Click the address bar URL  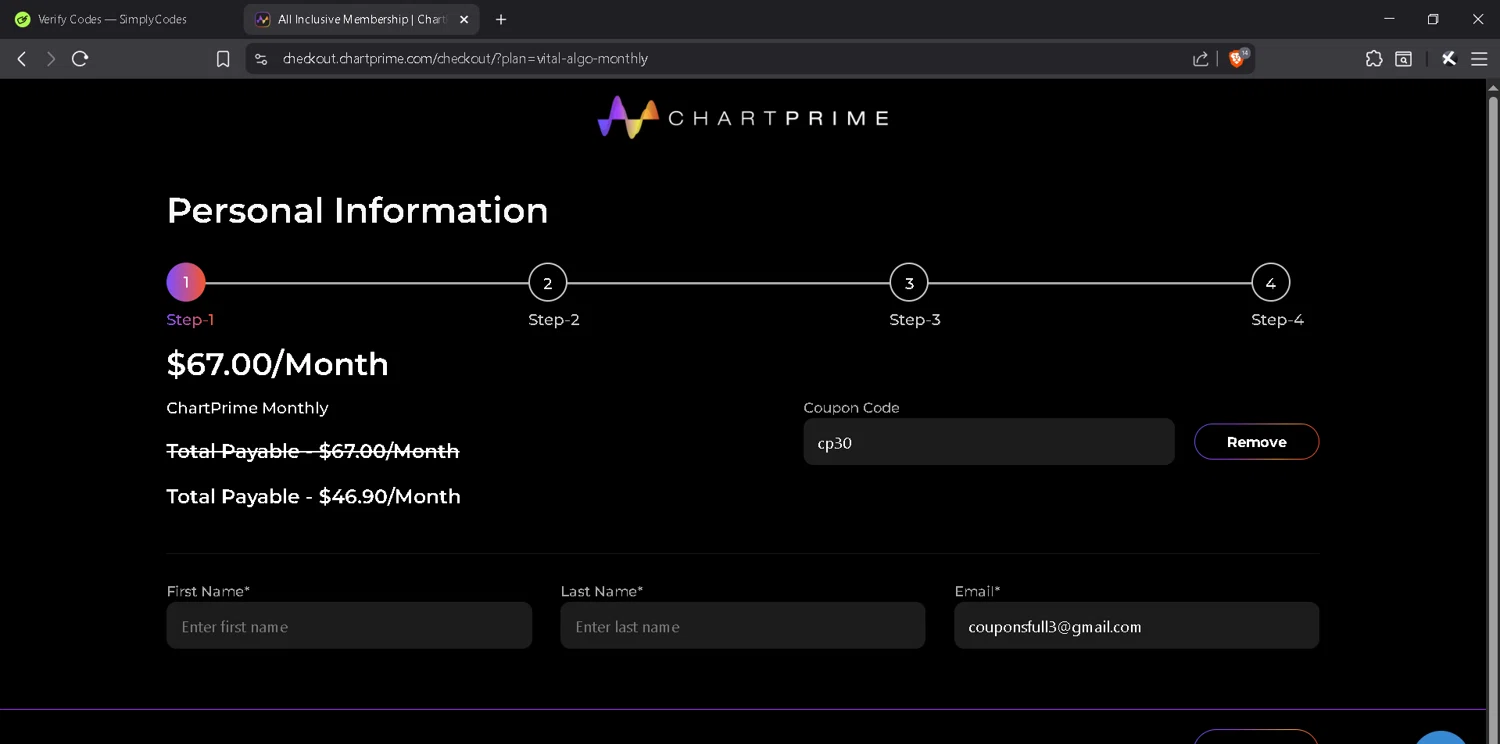[x=465, y=59]
